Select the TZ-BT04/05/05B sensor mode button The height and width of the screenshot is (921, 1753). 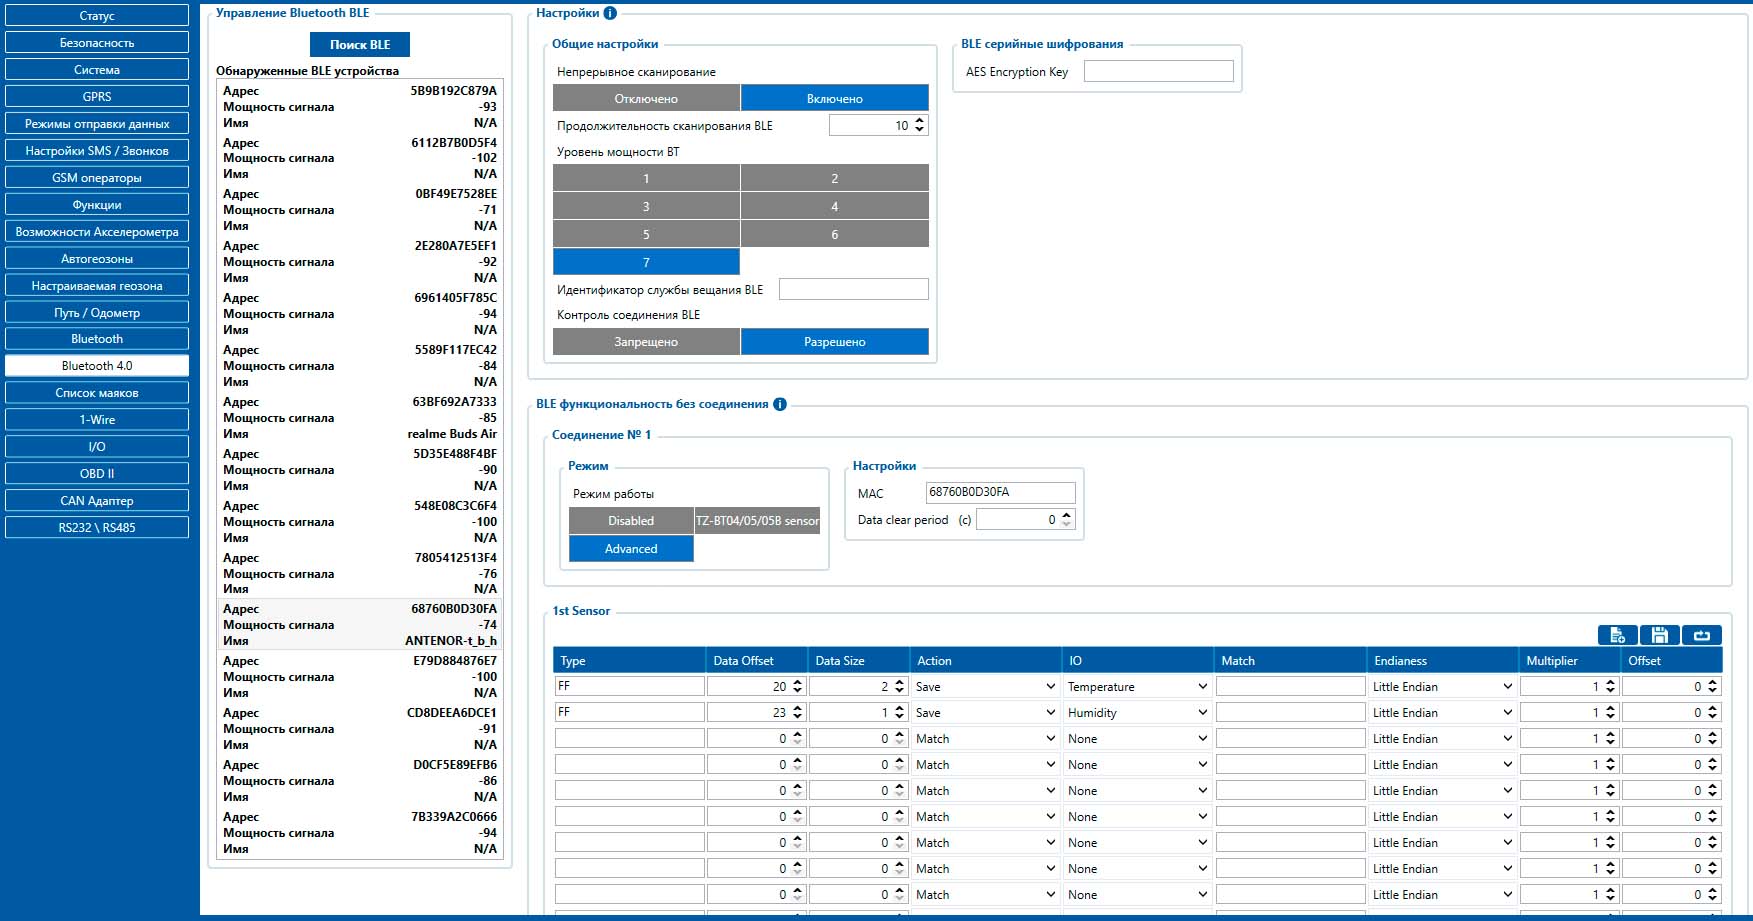coord(757,521)
